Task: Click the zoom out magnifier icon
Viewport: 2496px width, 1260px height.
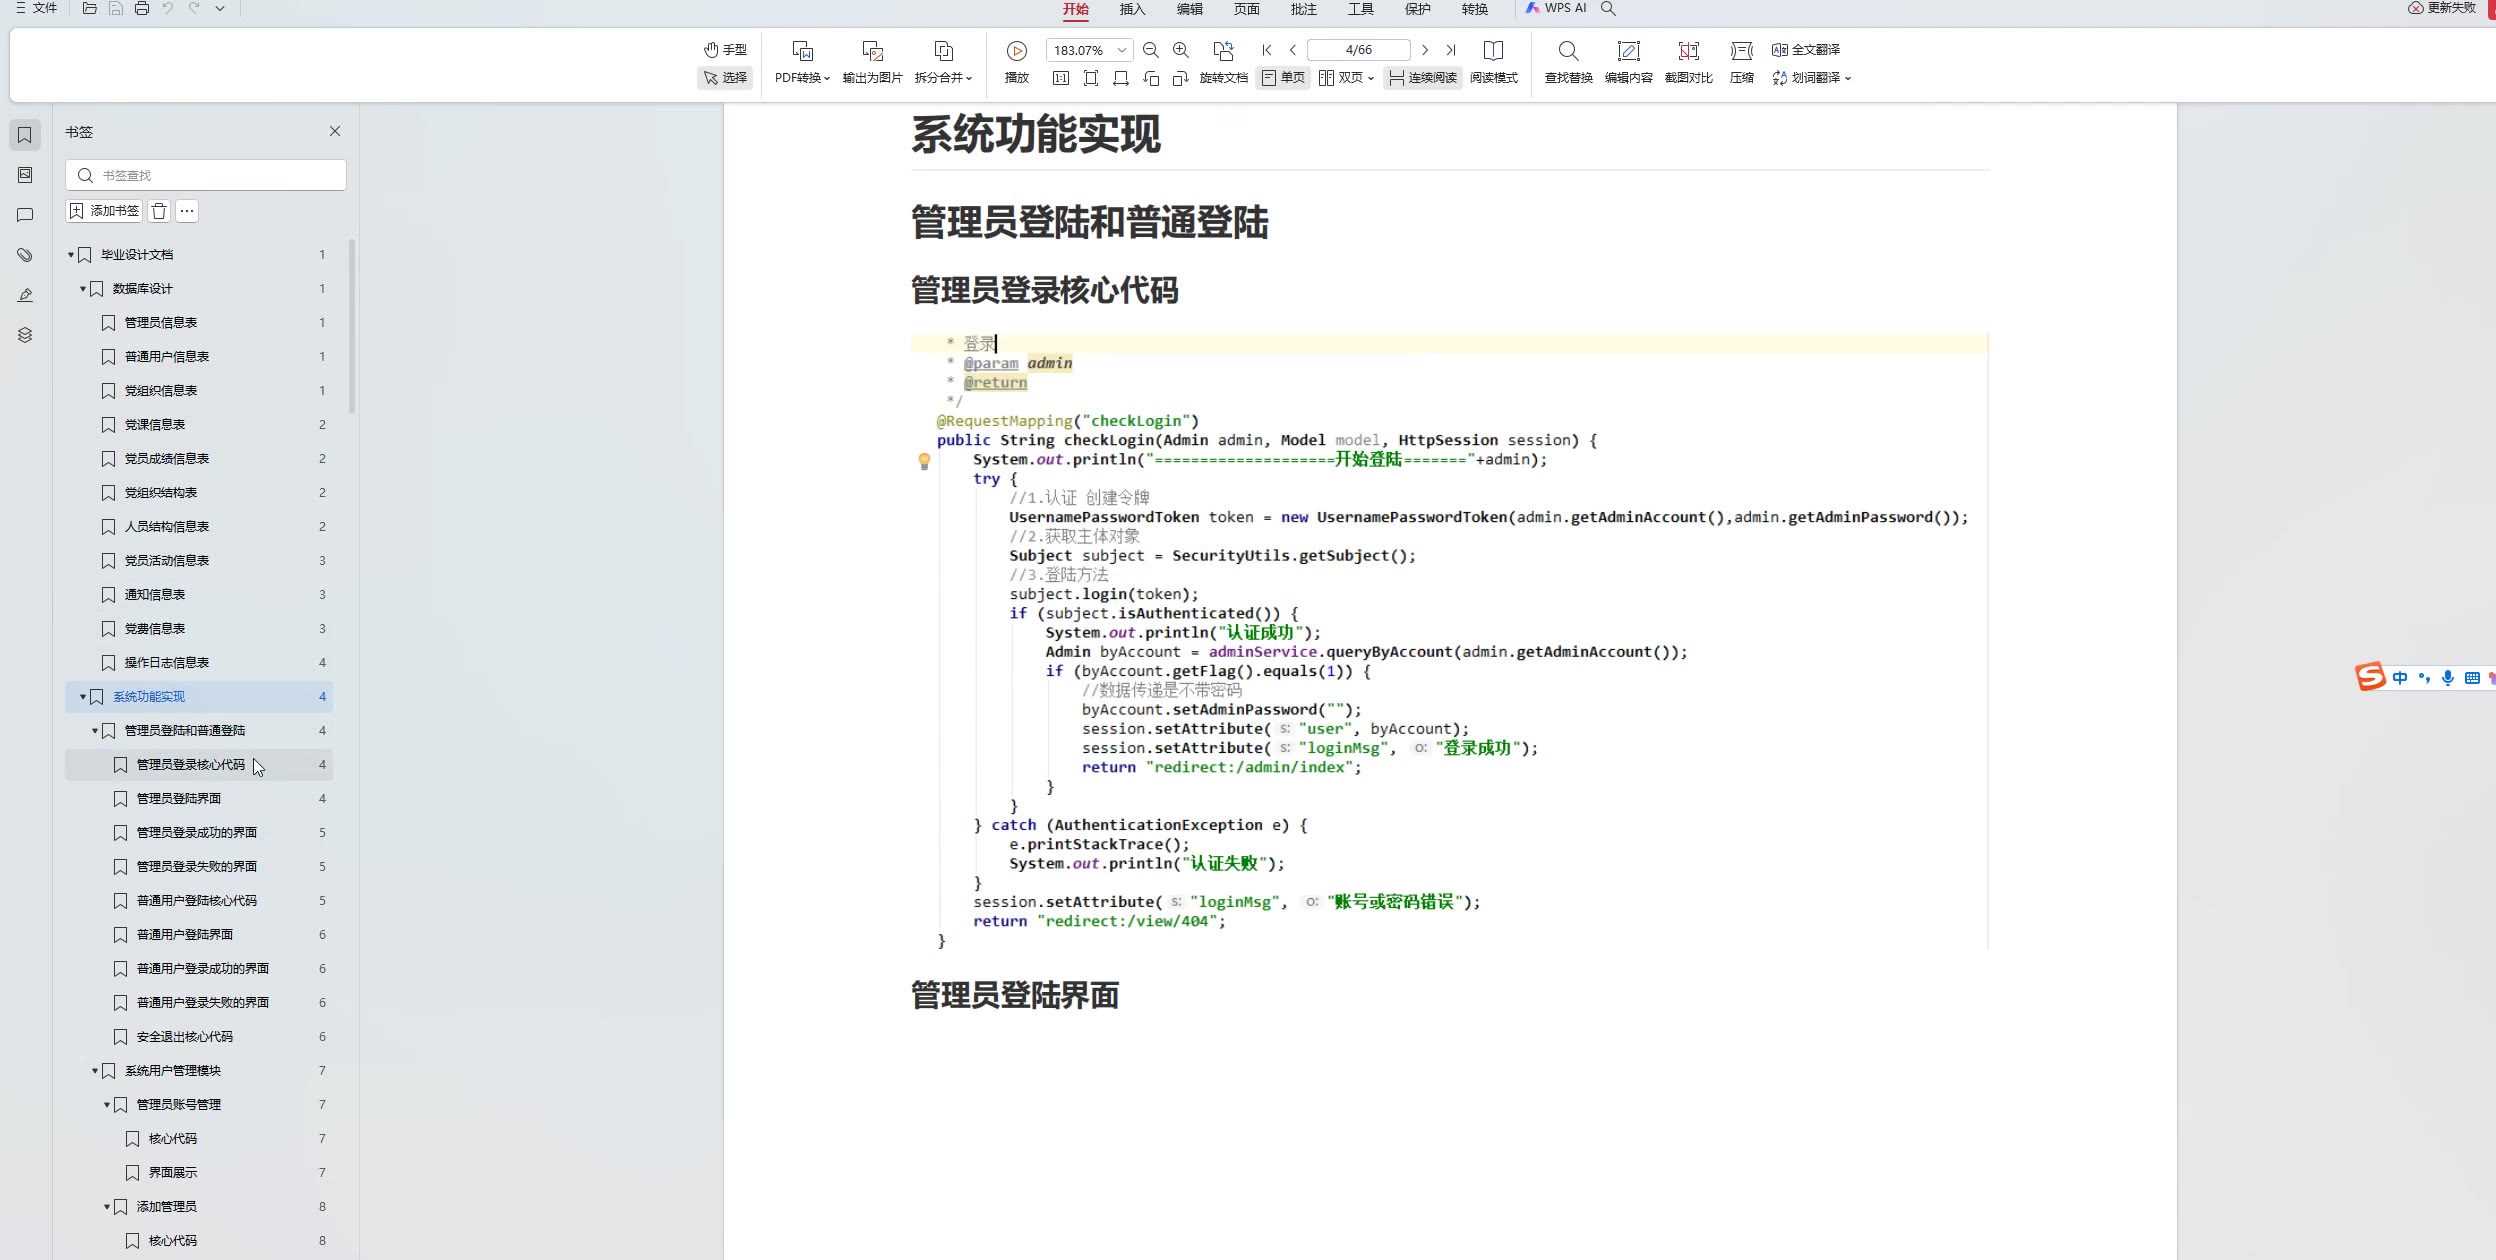Action: [1151, 50]
